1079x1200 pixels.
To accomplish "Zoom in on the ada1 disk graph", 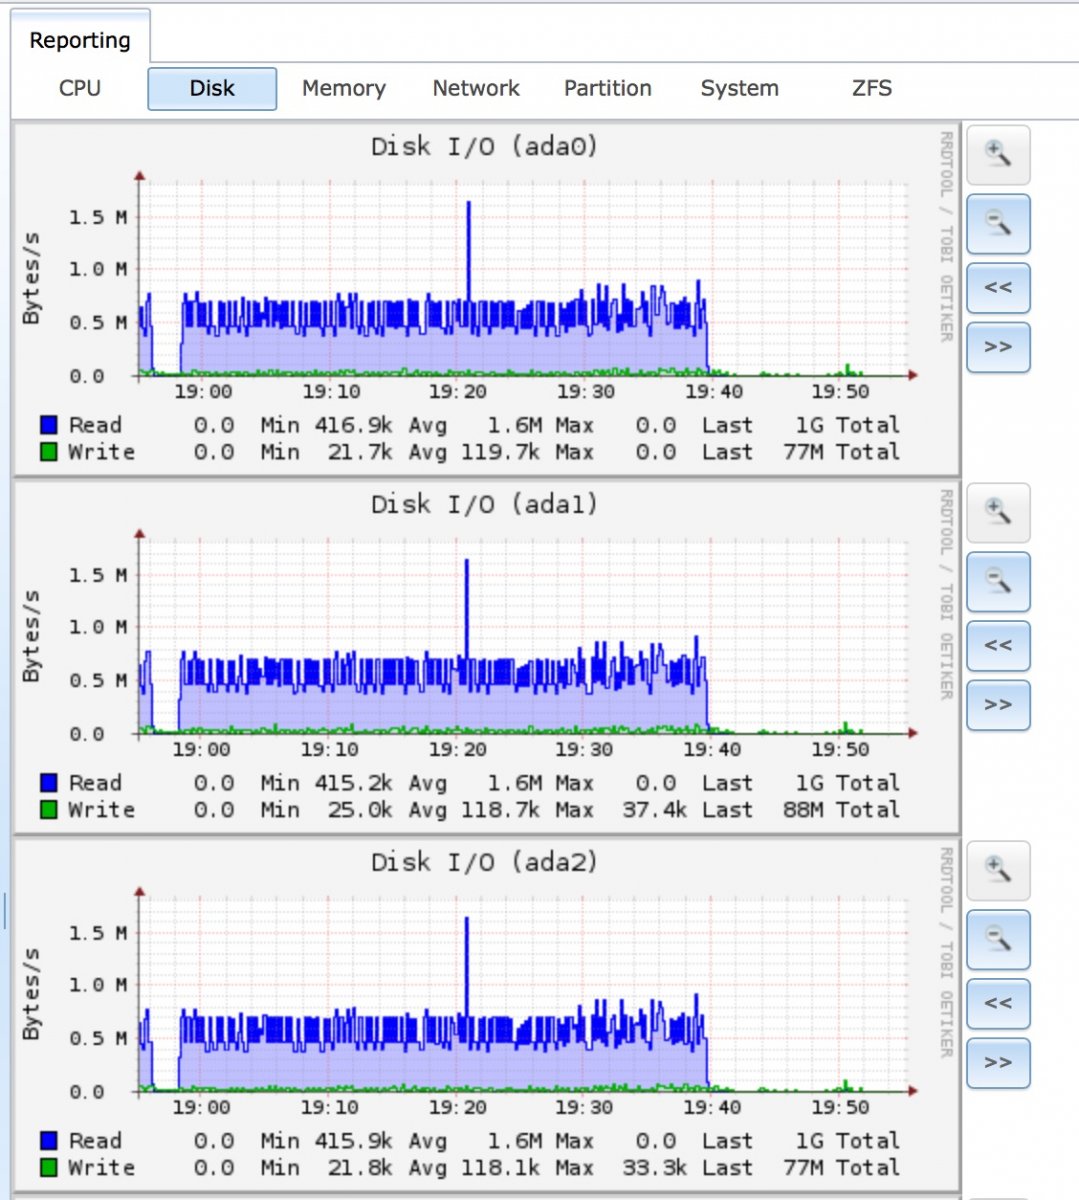I will coord(998,512).
